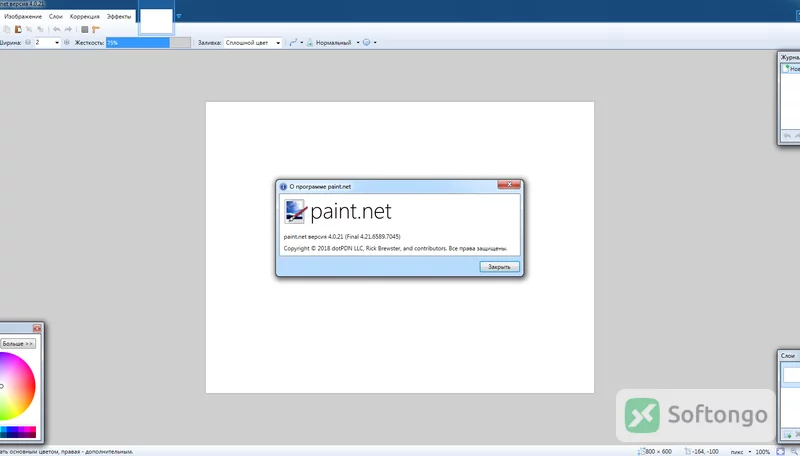This screenshot has width=800, height=456.
Task: Pick a red hue on the color wheel
Action: [x=32, y=386]
